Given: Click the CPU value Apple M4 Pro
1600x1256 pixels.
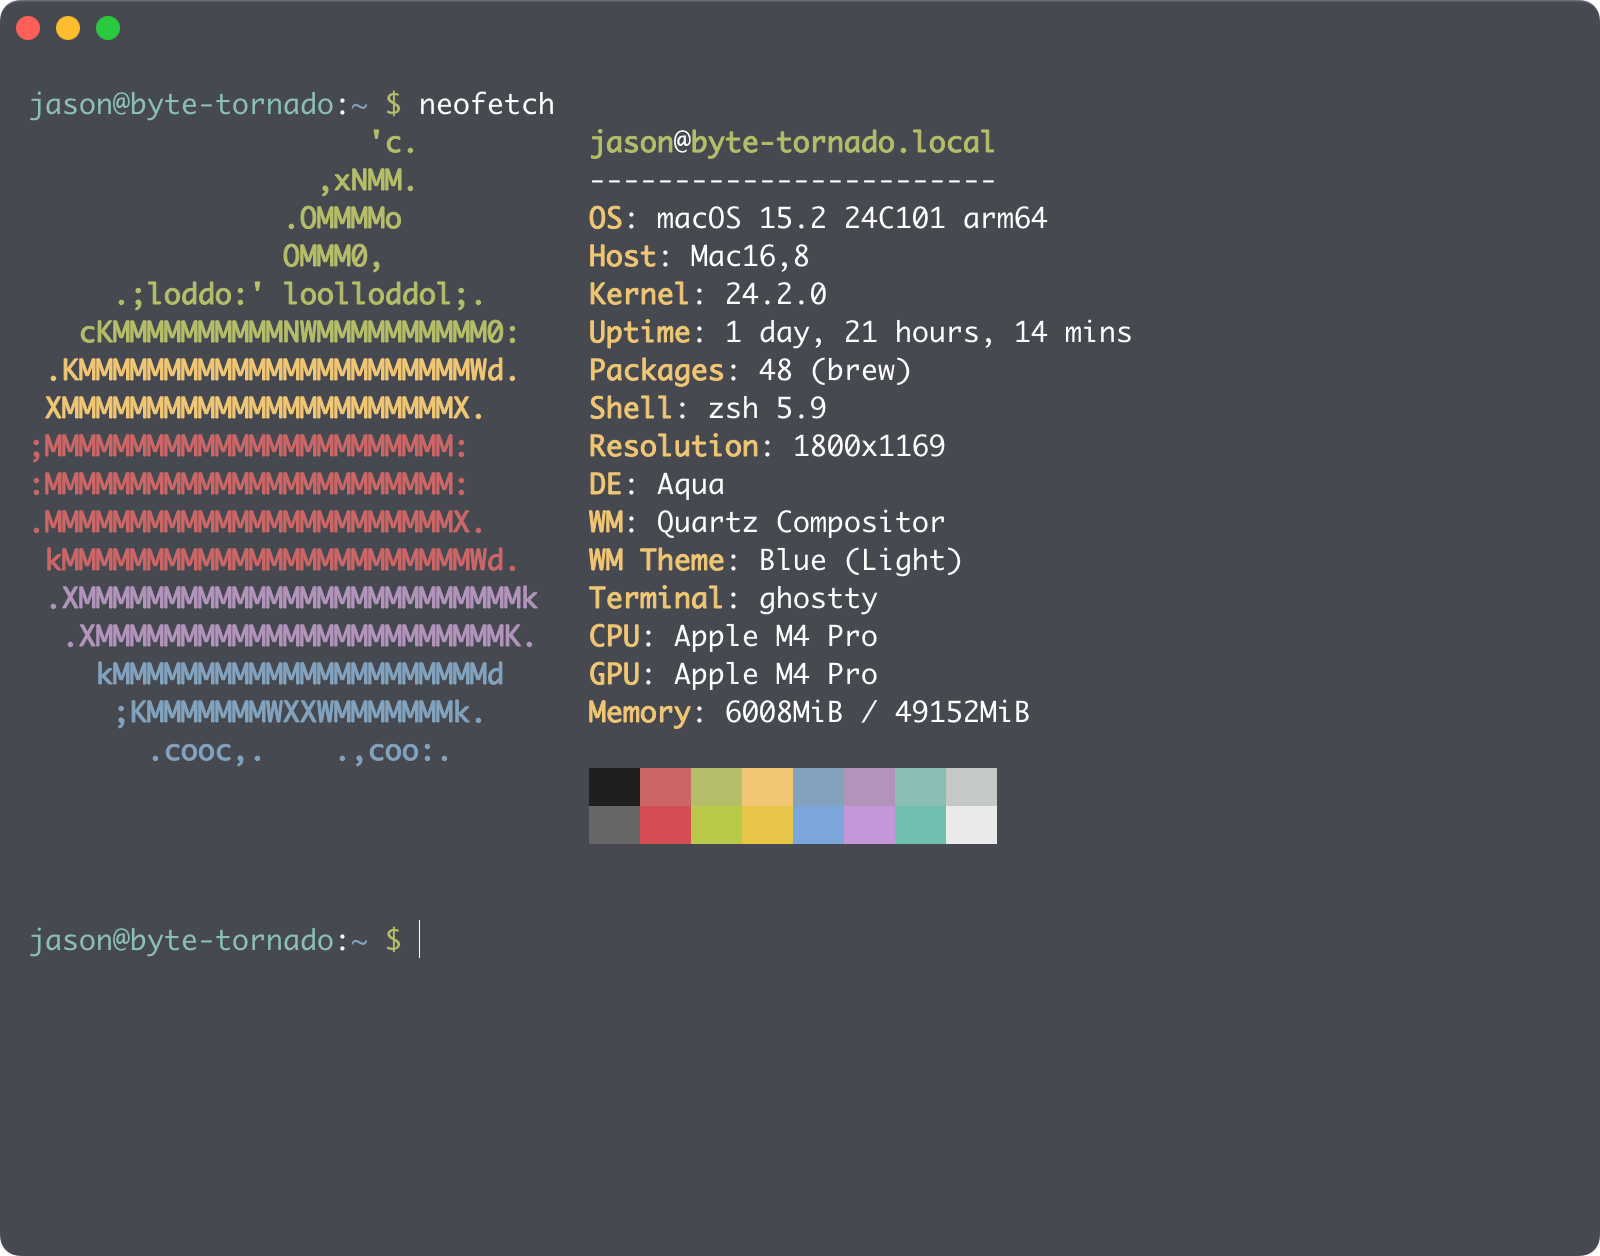Looking at the screenshot, I should pyautogui.click(x=775, y=636).
